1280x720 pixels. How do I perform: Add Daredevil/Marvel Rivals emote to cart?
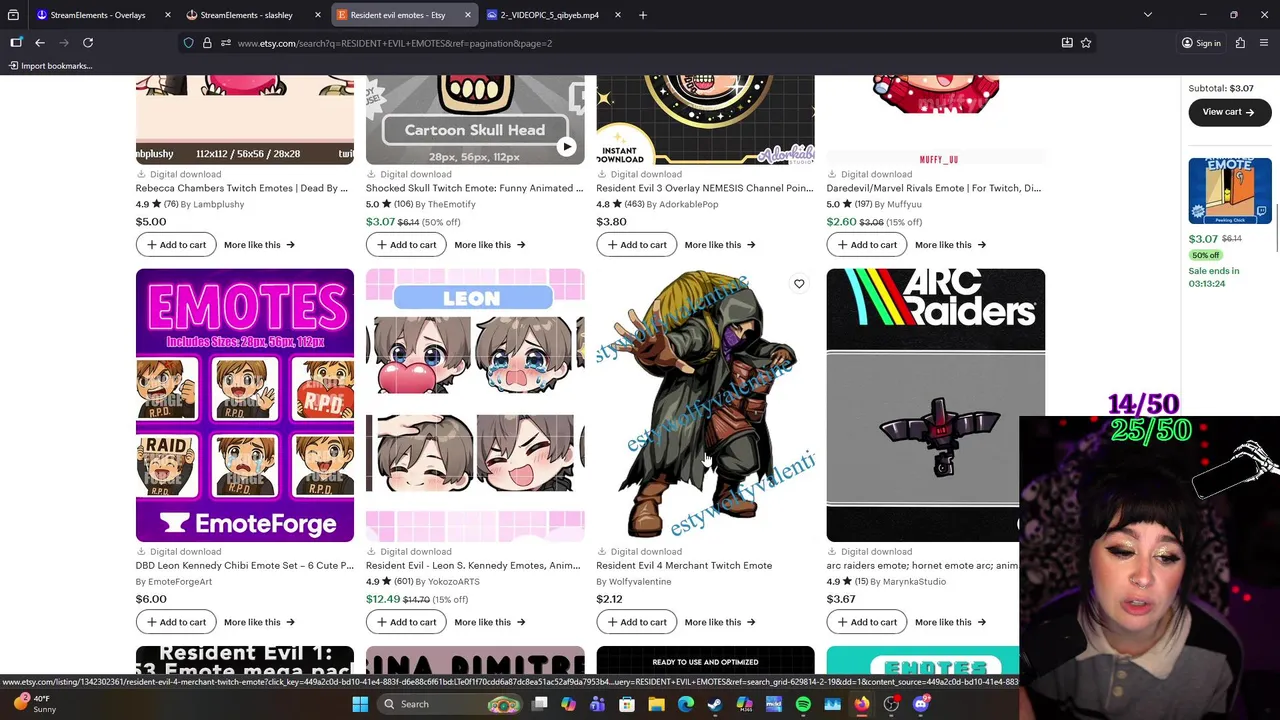click(867, 245)
